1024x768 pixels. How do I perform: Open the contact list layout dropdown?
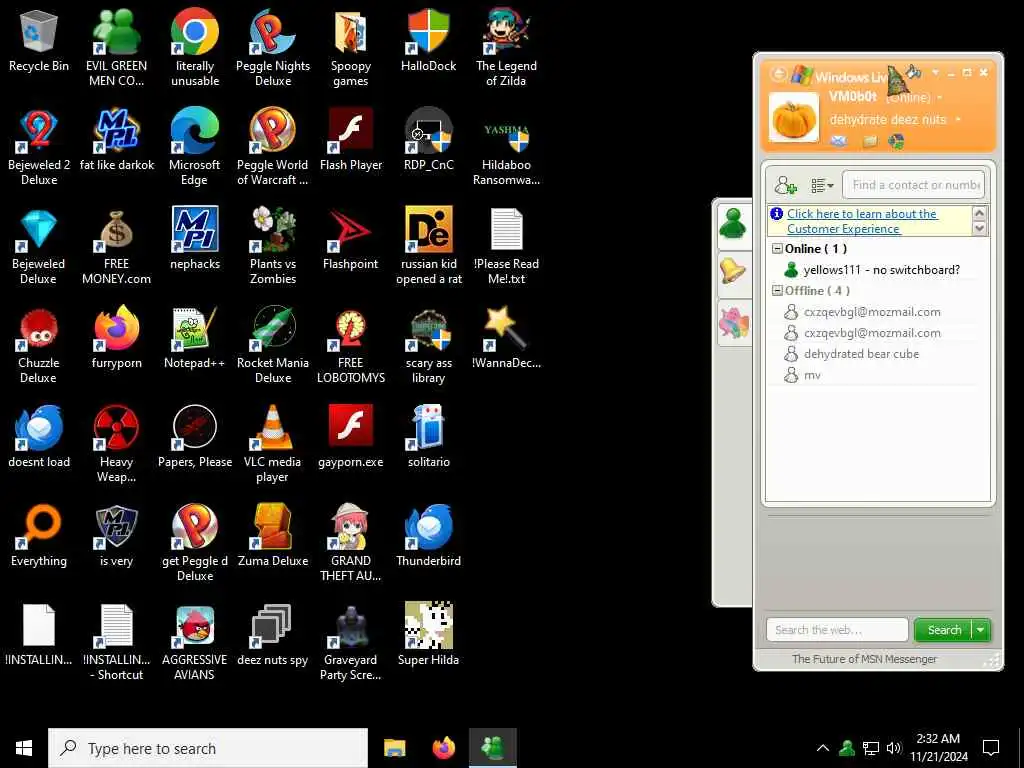point(822,186)
